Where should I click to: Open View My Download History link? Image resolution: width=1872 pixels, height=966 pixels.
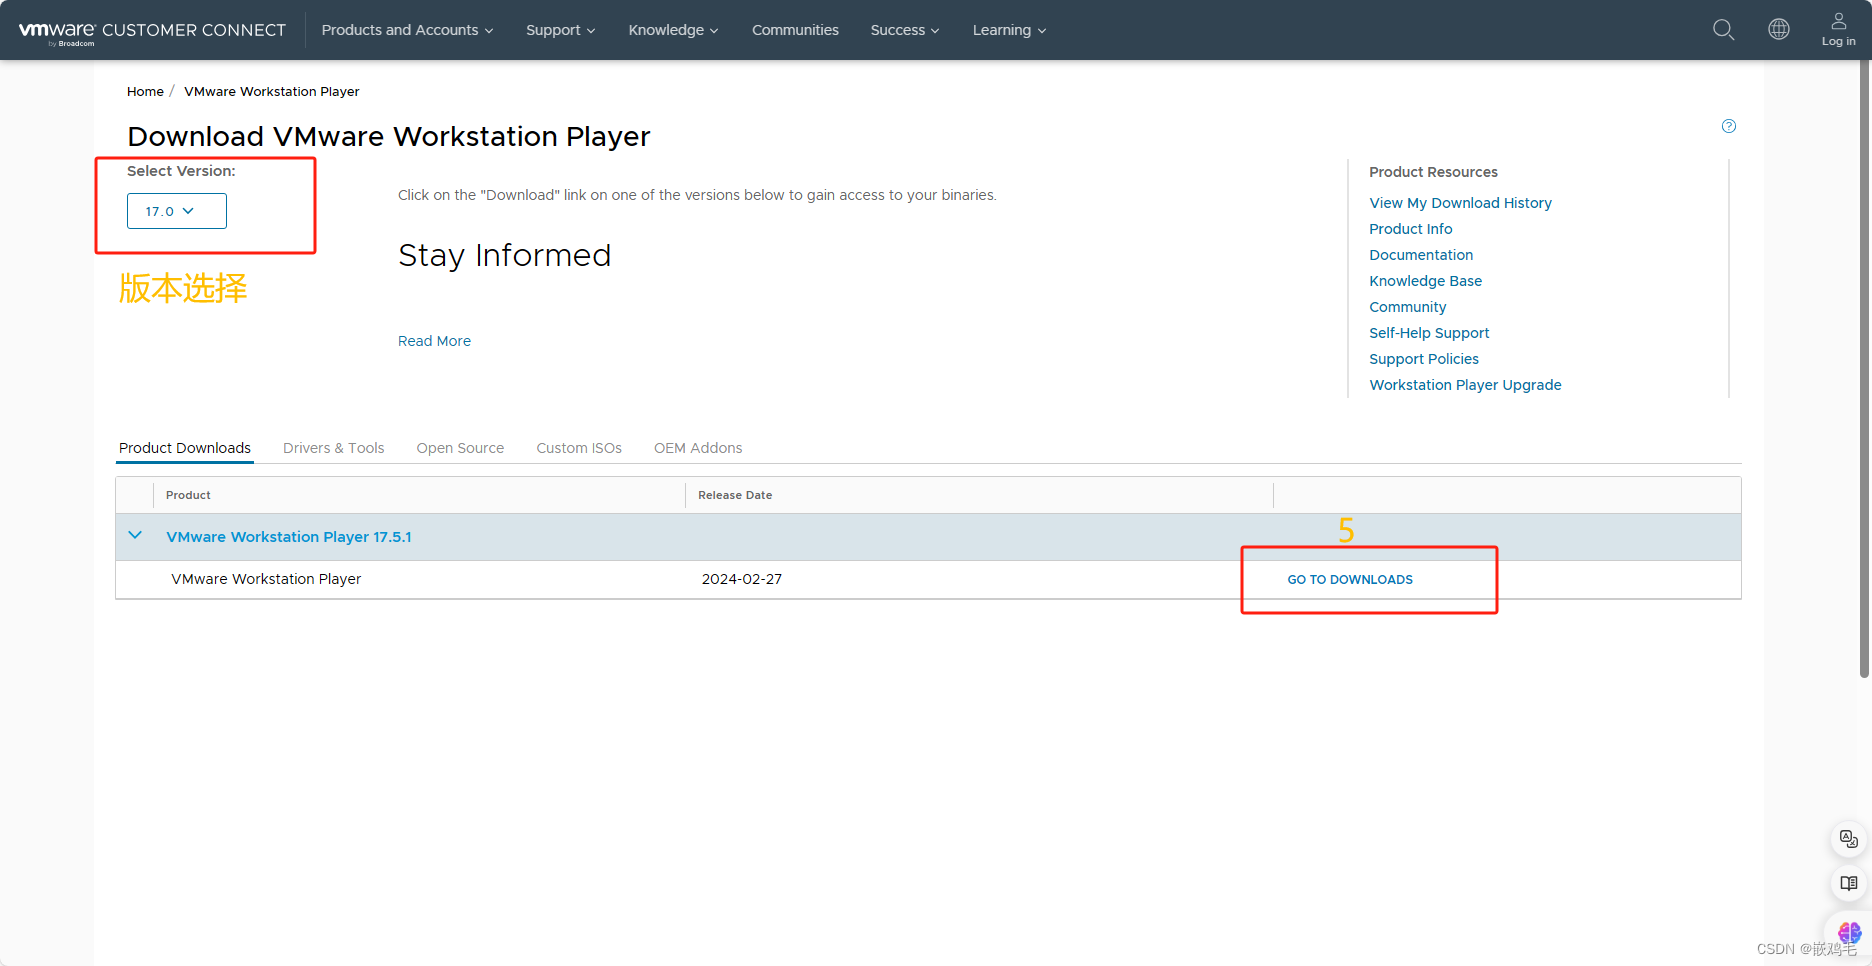[1460, 203]
